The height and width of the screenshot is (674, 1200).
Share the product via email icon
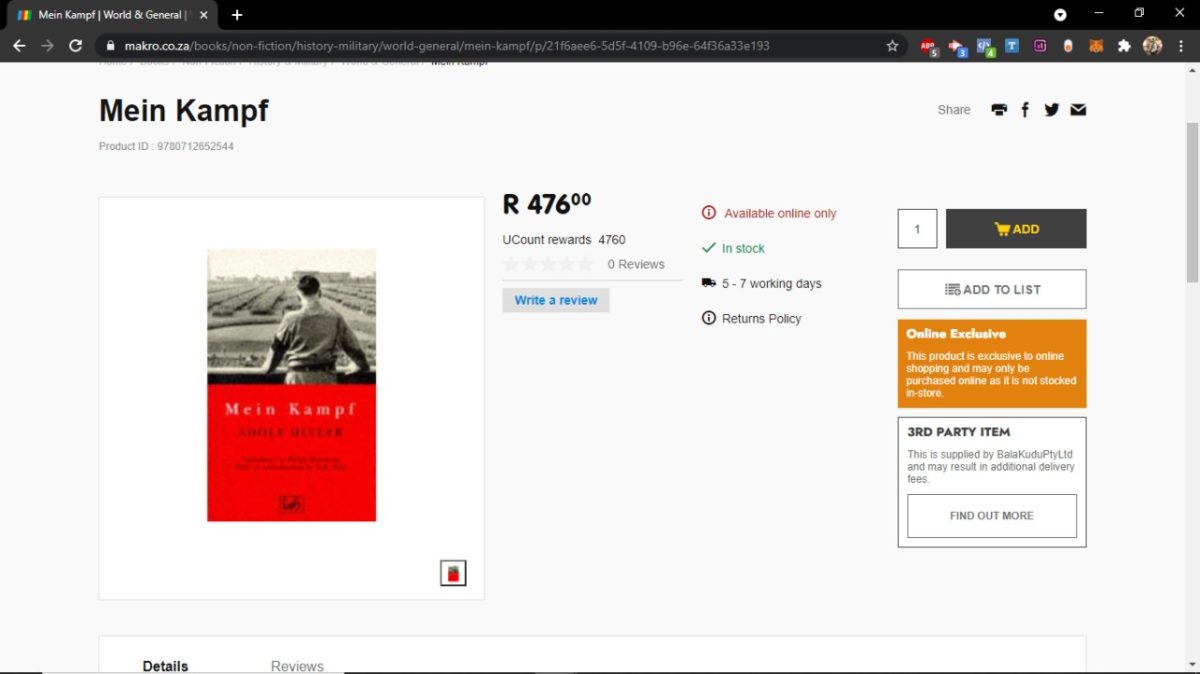(x=1078, y=110)
